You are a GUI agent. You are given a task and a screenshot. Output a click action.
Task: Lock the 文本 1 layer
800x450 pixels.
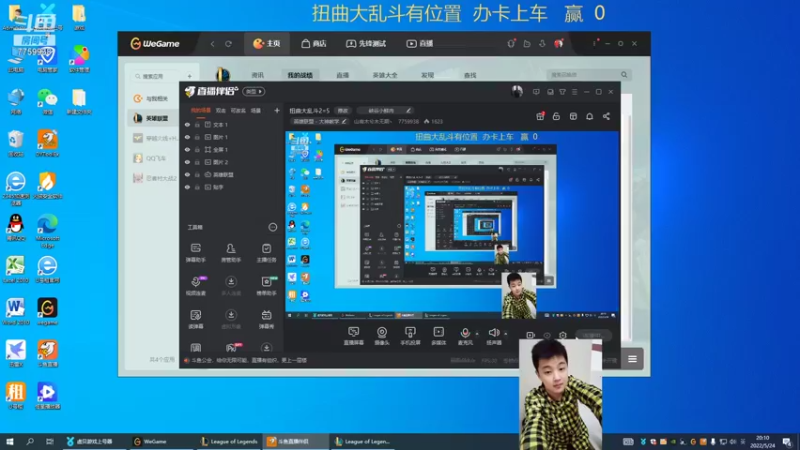[197, 124]
